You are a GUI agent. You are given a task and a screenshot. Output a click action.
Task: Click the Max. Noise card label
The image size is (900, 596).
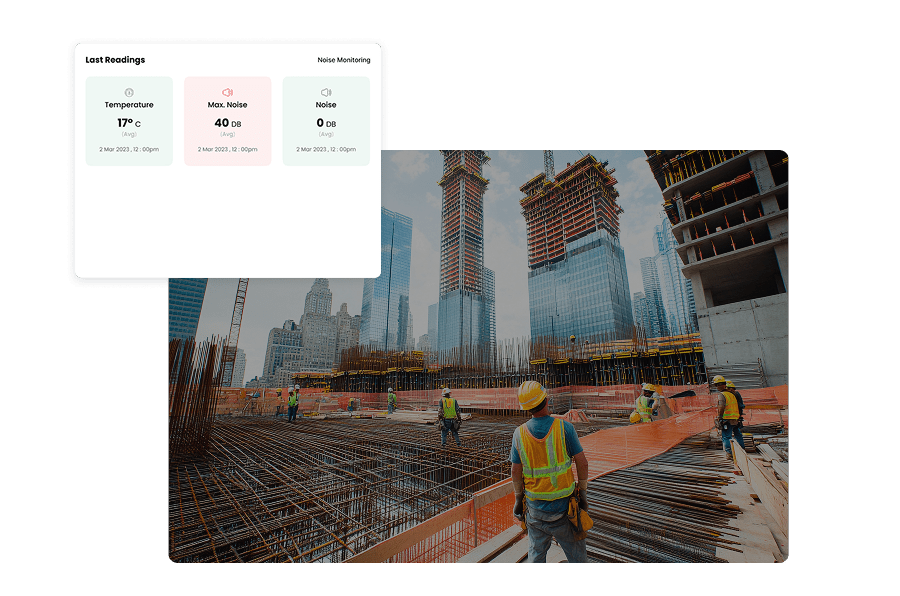[227, 105]
